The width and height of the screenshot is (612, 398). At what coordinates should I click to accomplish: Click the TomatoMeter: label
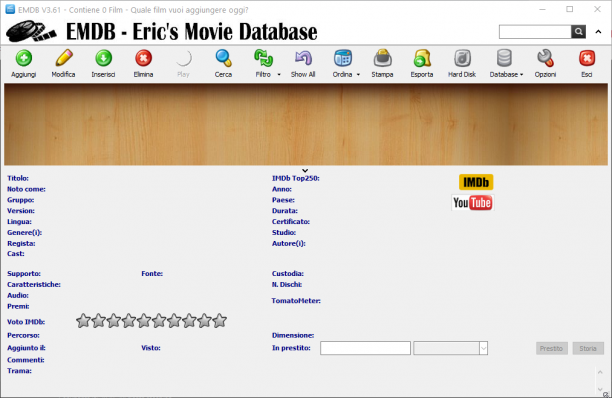pos(296,301)
